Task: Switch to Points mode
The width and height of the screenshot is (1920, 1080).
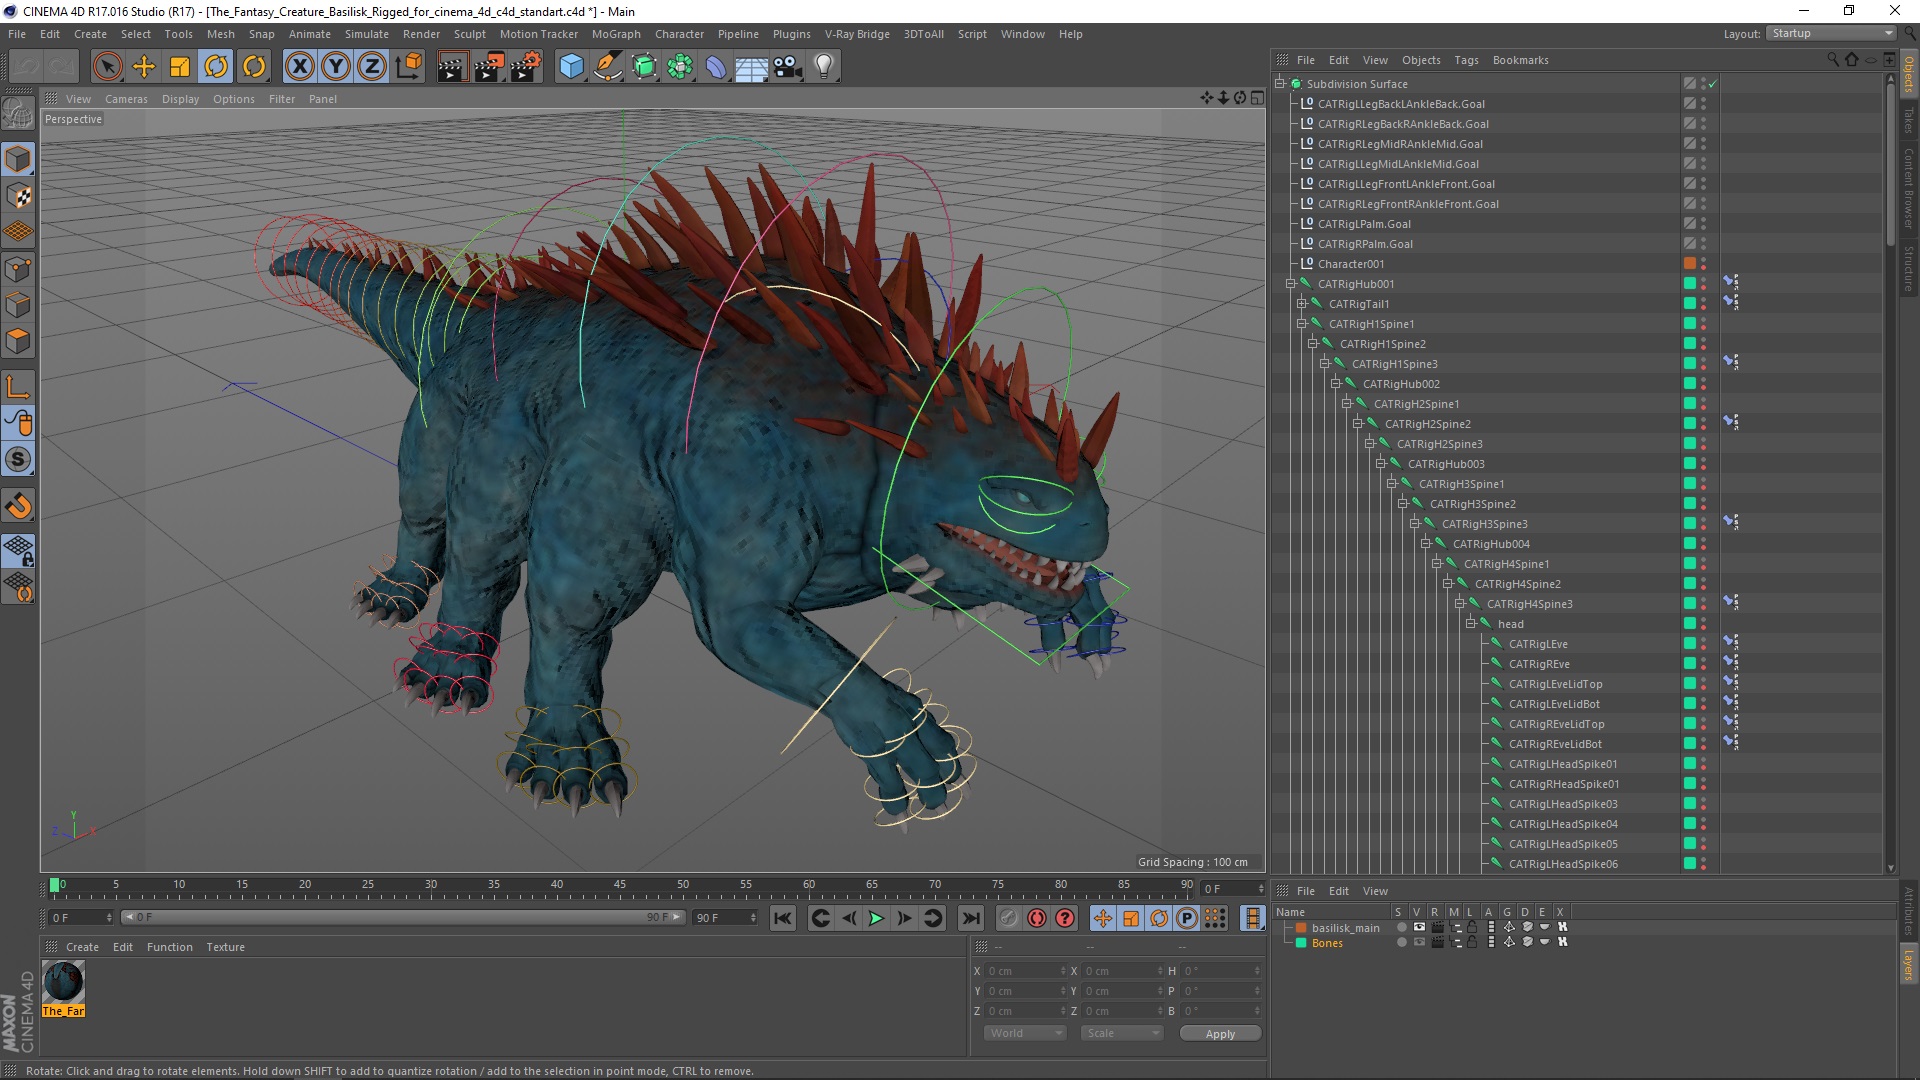Action: 18,268
